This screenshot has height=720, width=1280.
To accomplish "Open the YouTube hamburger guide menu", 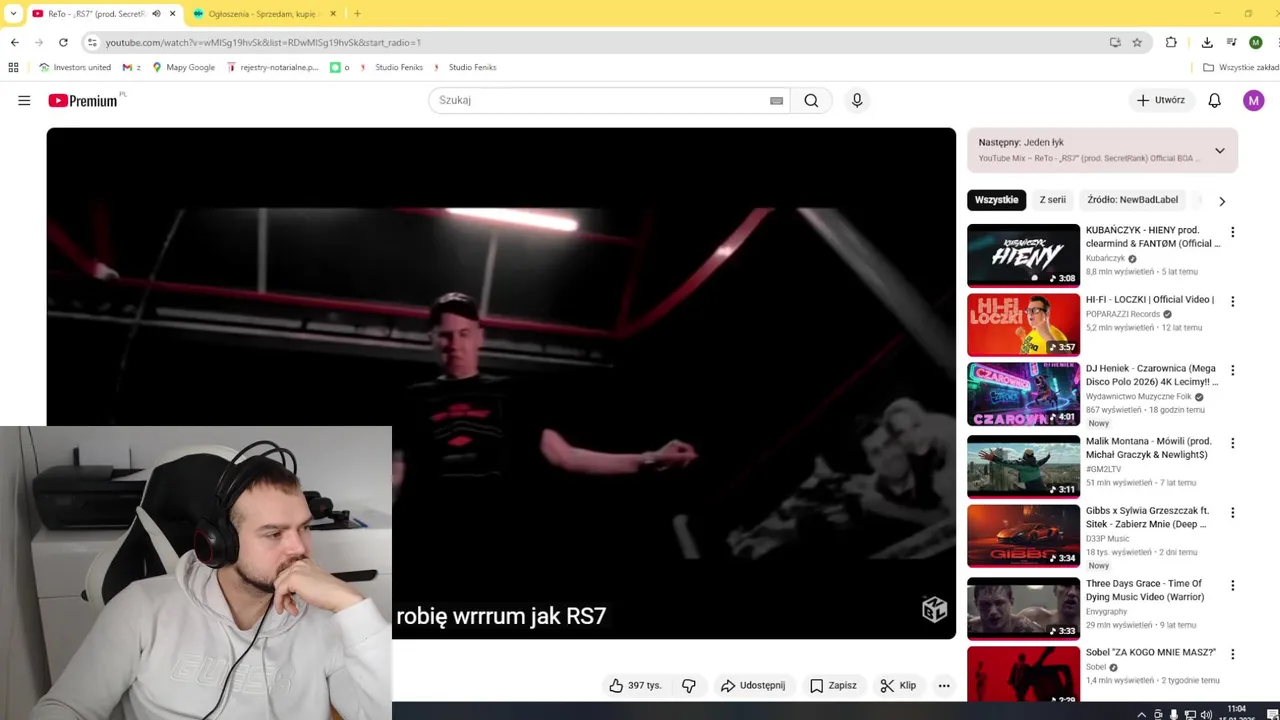I will 24,100.
